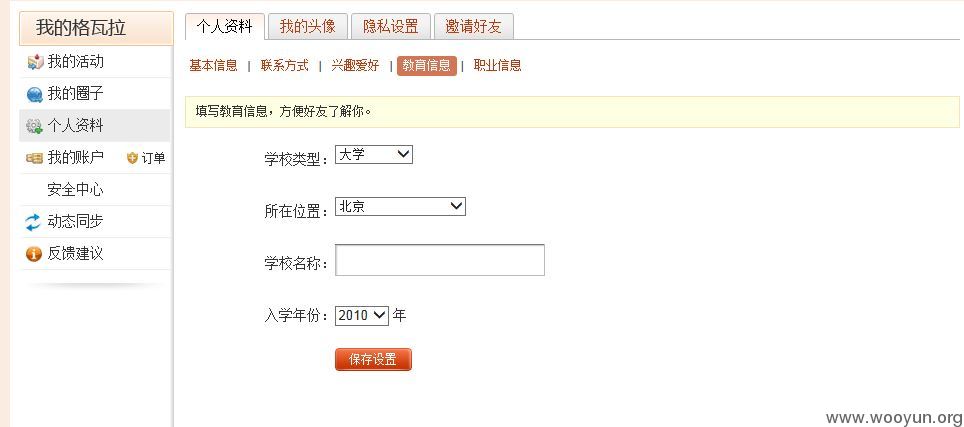Open 安全中心 in the sidebar
The height and width of the screenshot is (427, 964).
point(75,190)
